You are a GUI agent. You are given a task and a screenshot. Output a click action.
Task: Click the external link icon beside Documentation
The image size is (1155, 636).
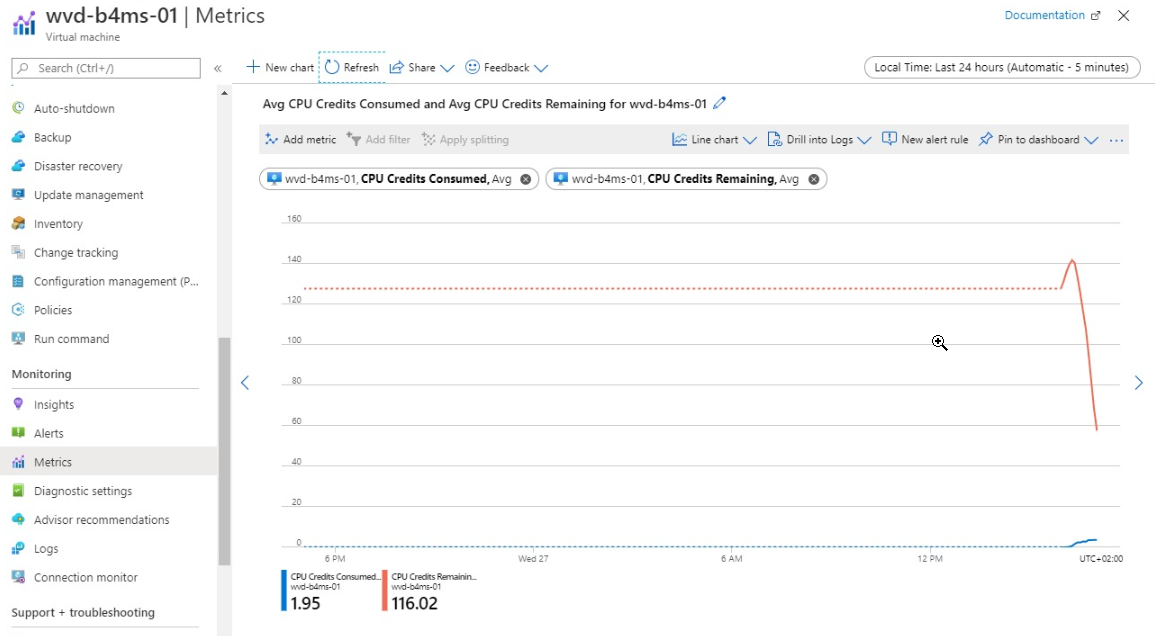click(x=1095, y=15)
